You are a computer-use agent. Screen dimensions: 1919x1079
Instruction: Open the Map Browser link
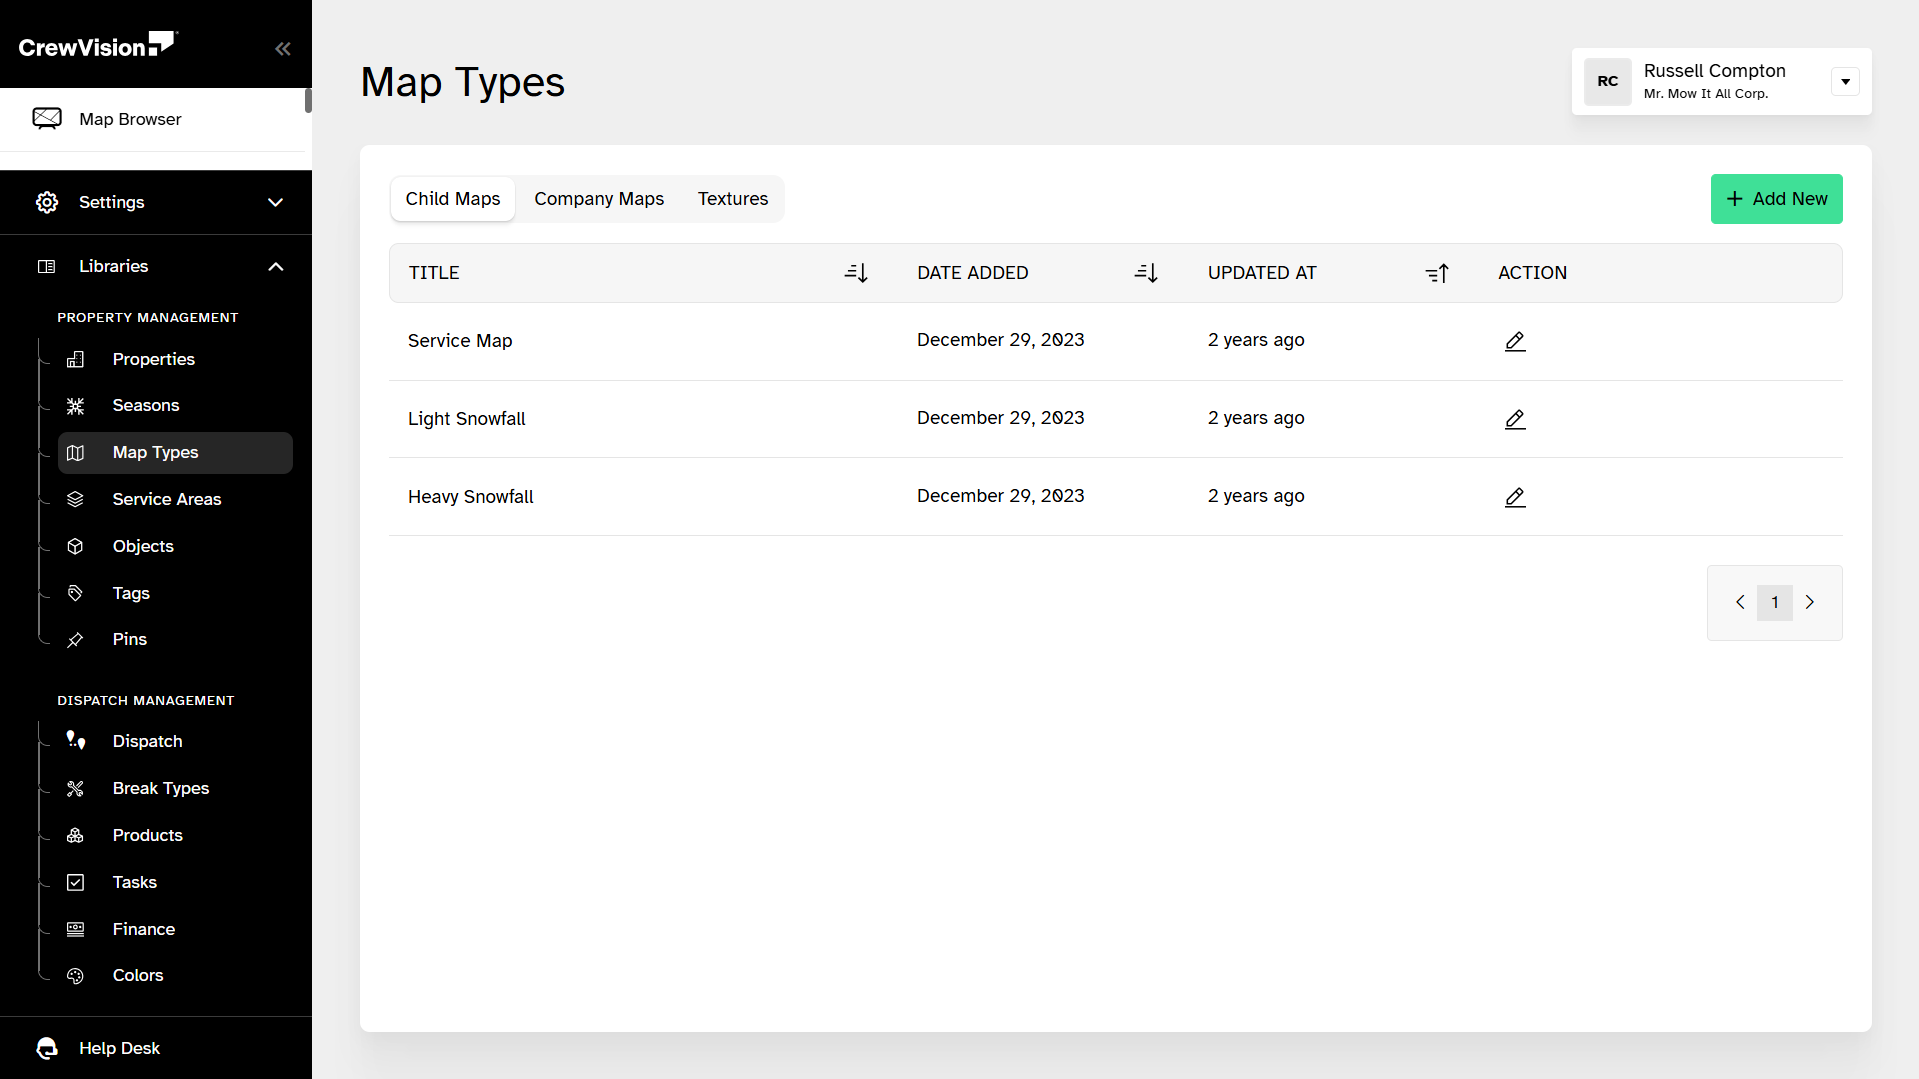tap(130, 119)
